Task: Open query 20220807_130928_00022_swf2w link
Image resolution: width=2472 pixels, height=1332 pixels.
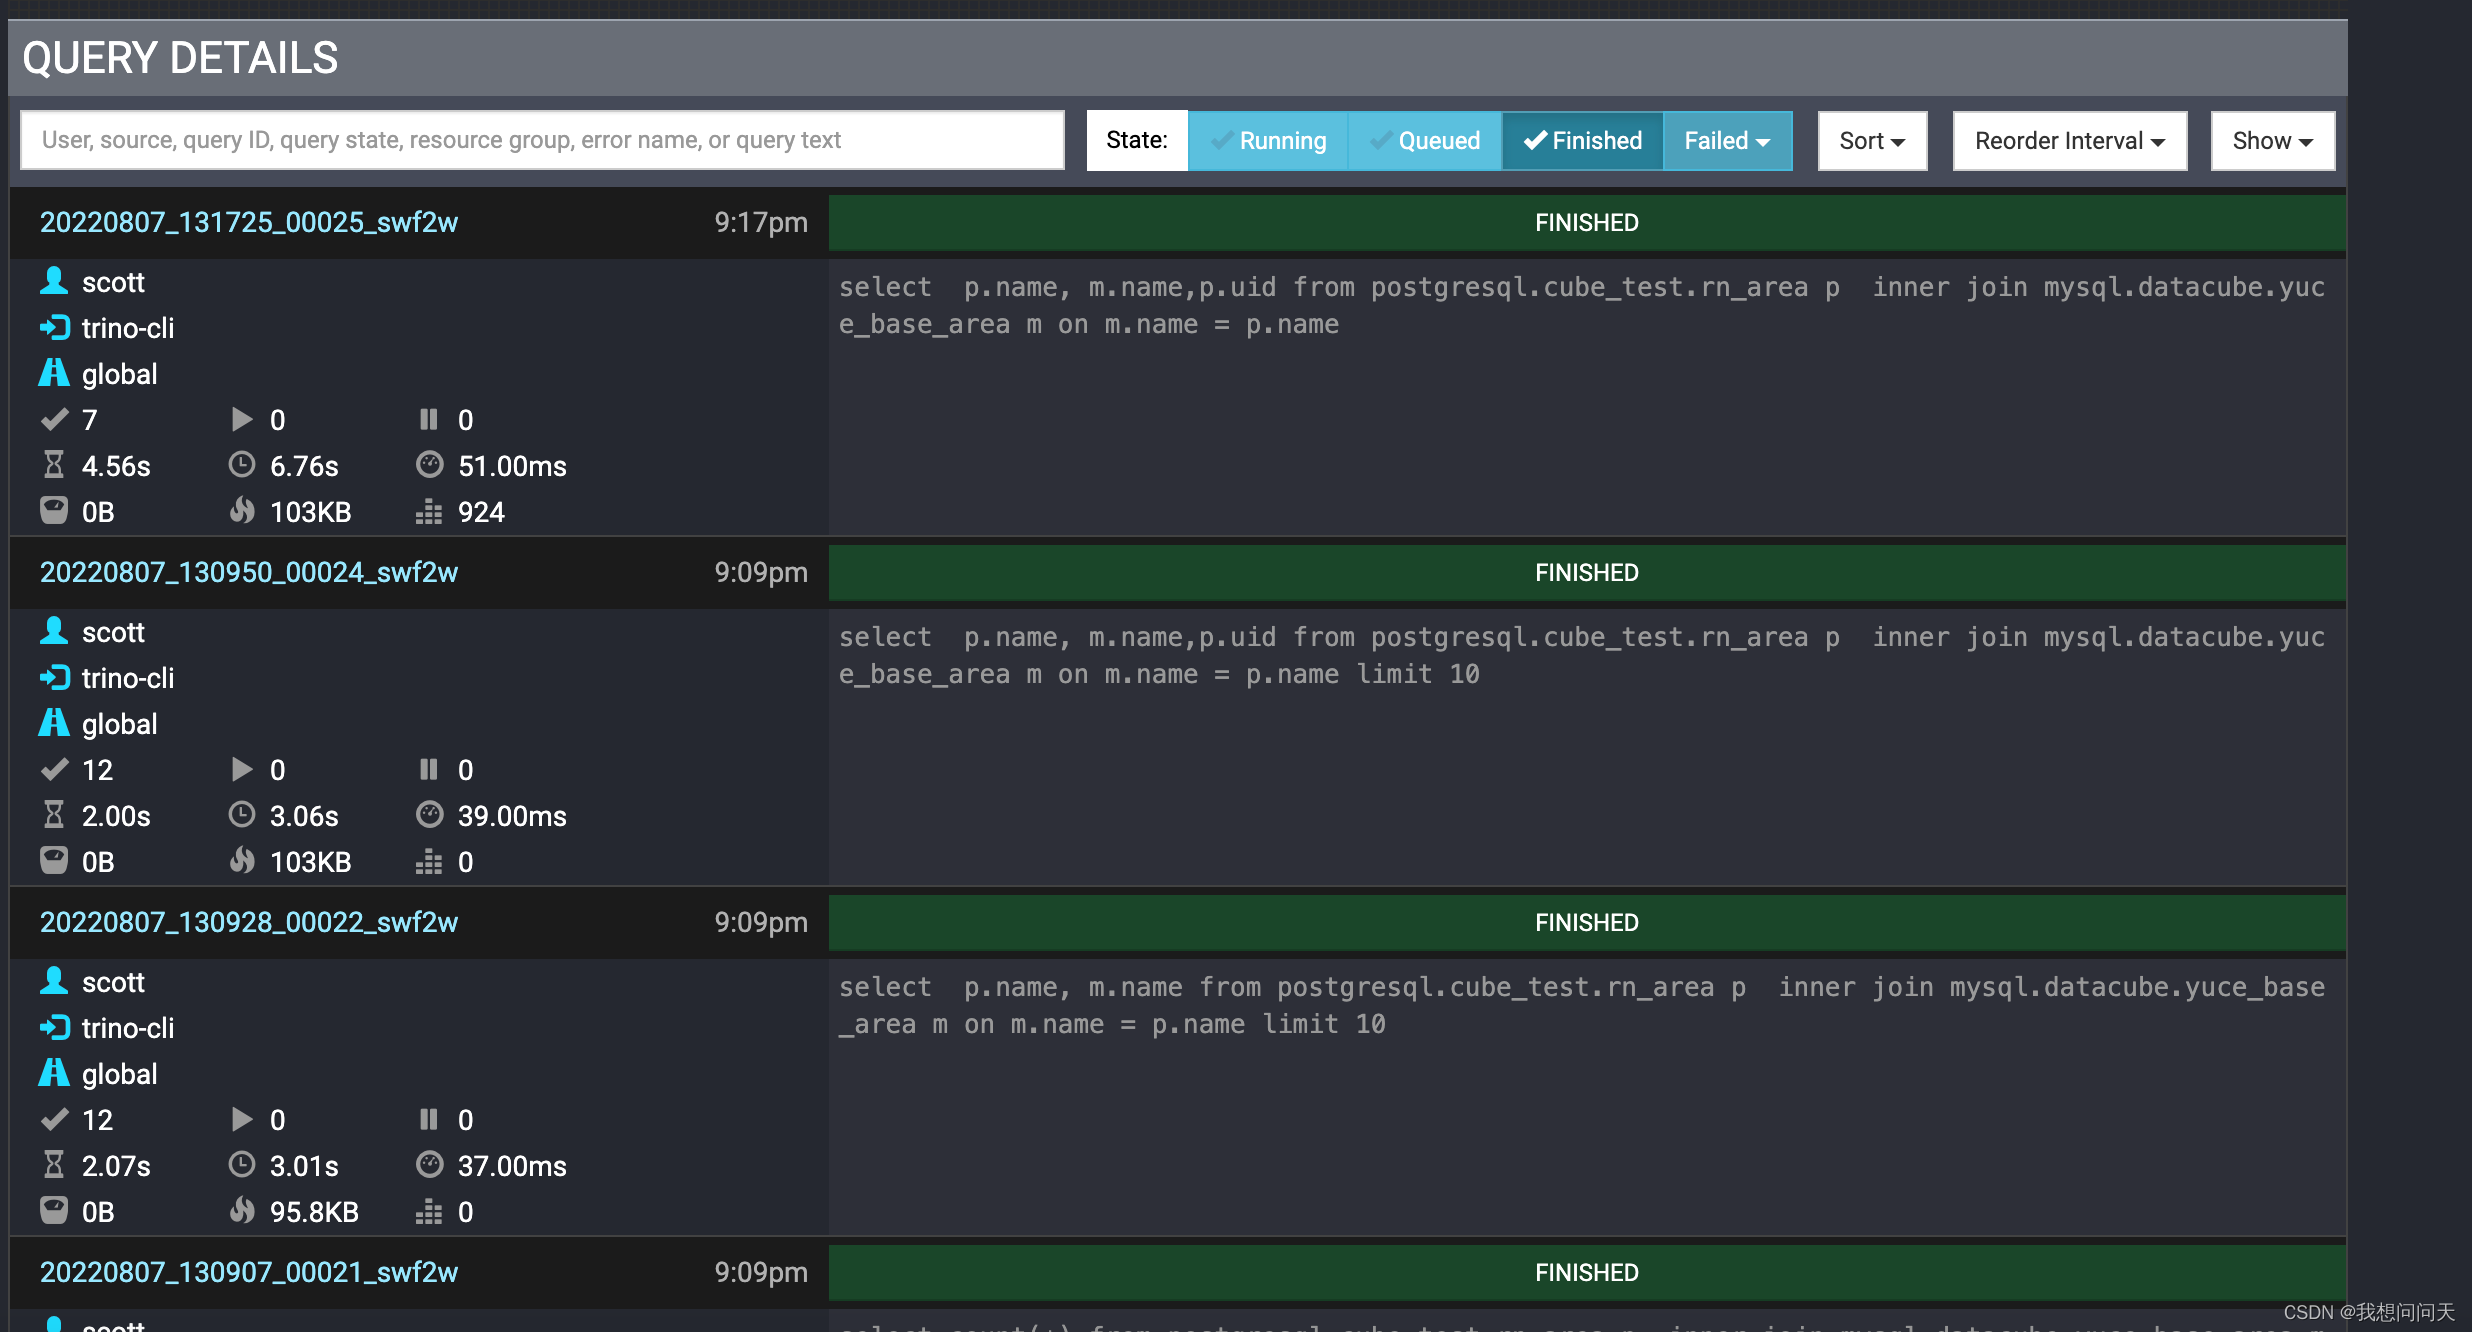Action: pos(249,922)
